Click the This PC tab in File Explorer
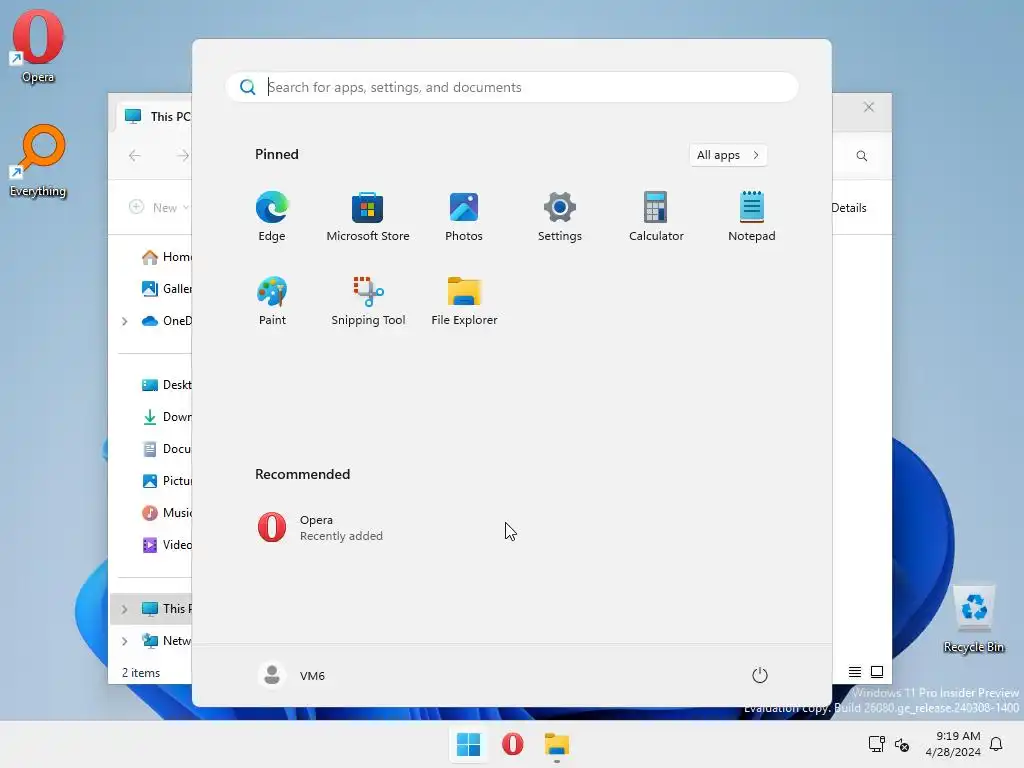The image size is (1024, 768). (x=155, y=116)
